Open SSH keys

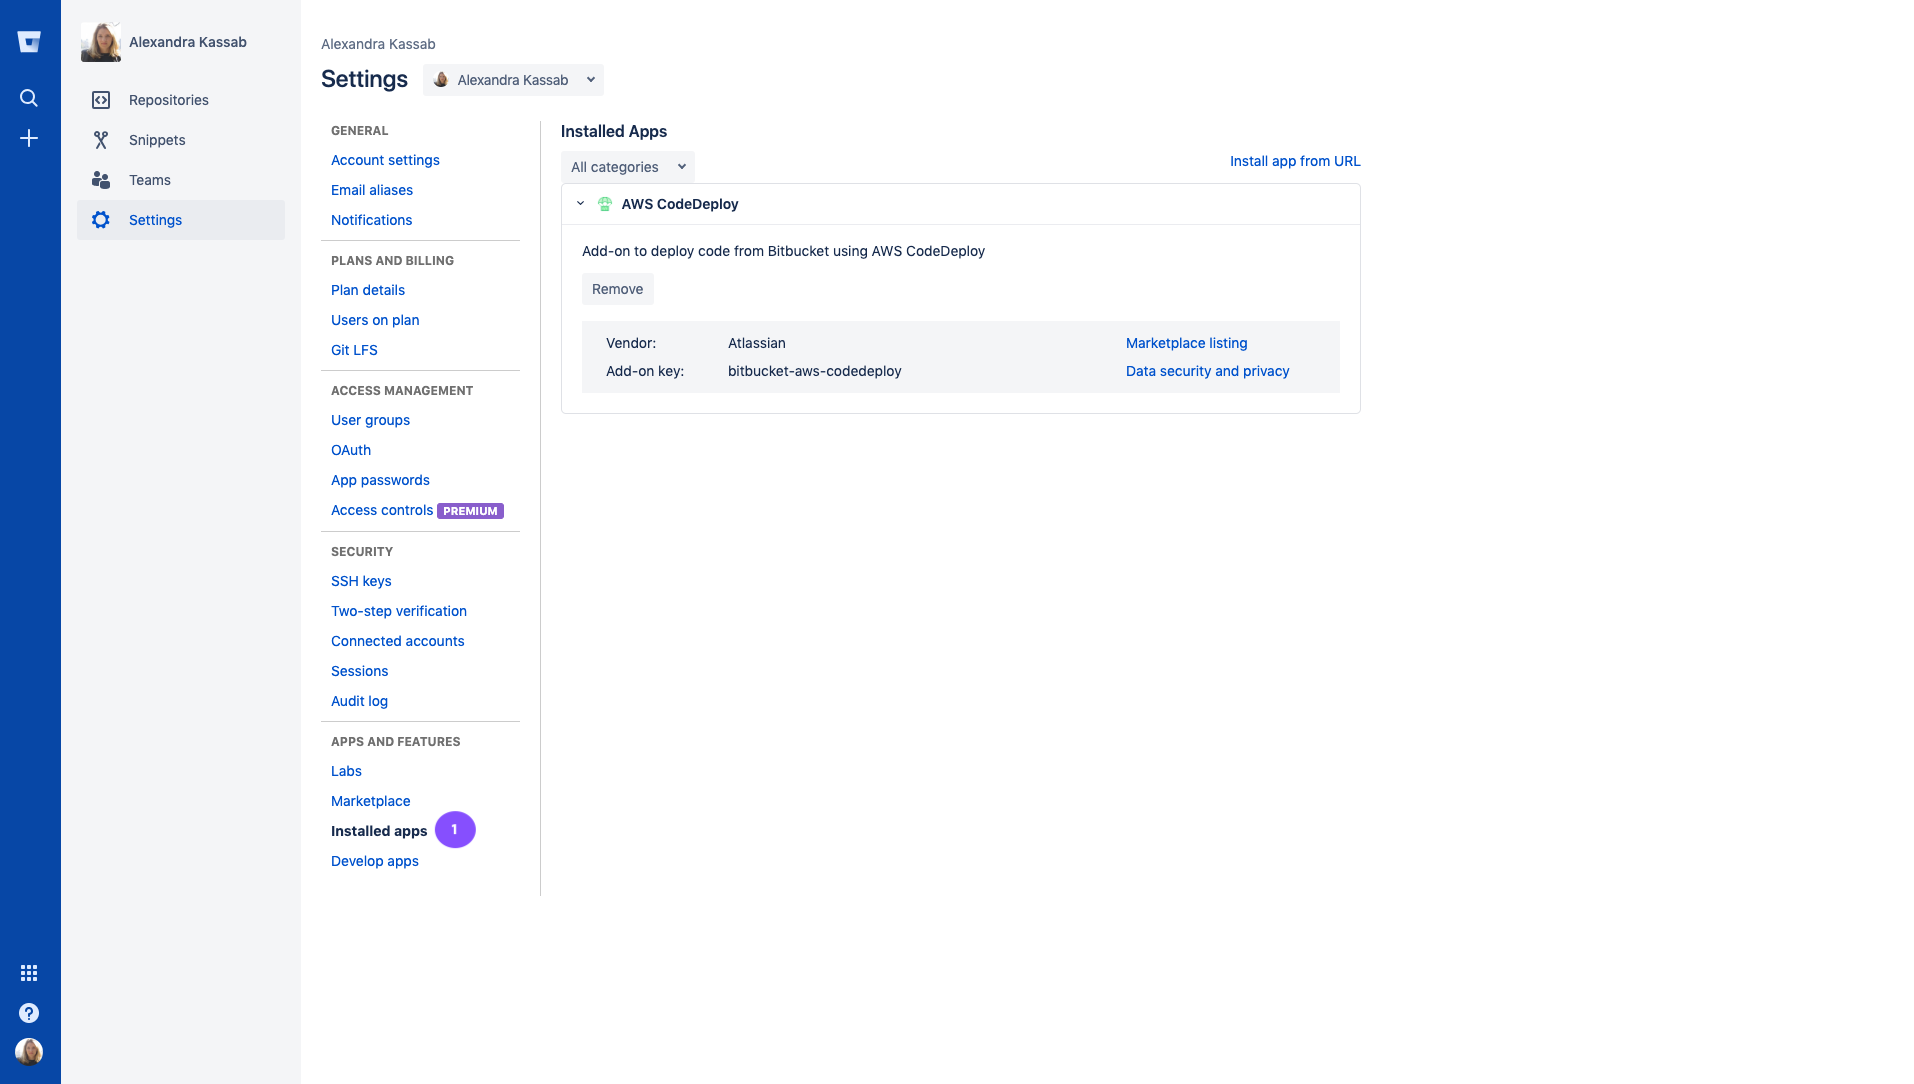(361, 581)
